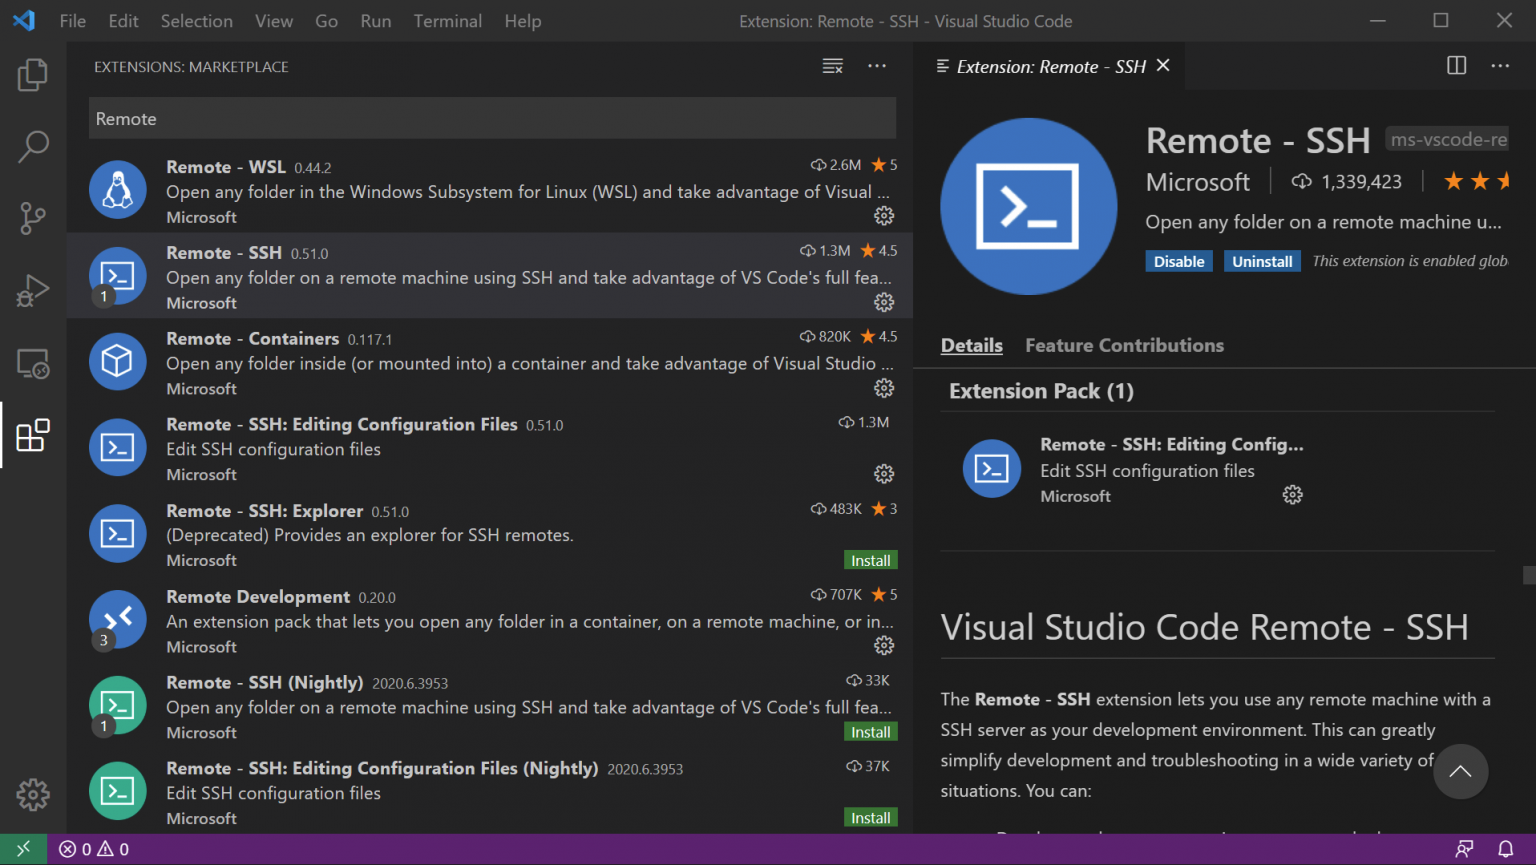The width and height of the screenshot is (1536, 865).
Task: Open manage gear for SSH: Editing Configuration Files 0.51.0
Action: [884, 474]
